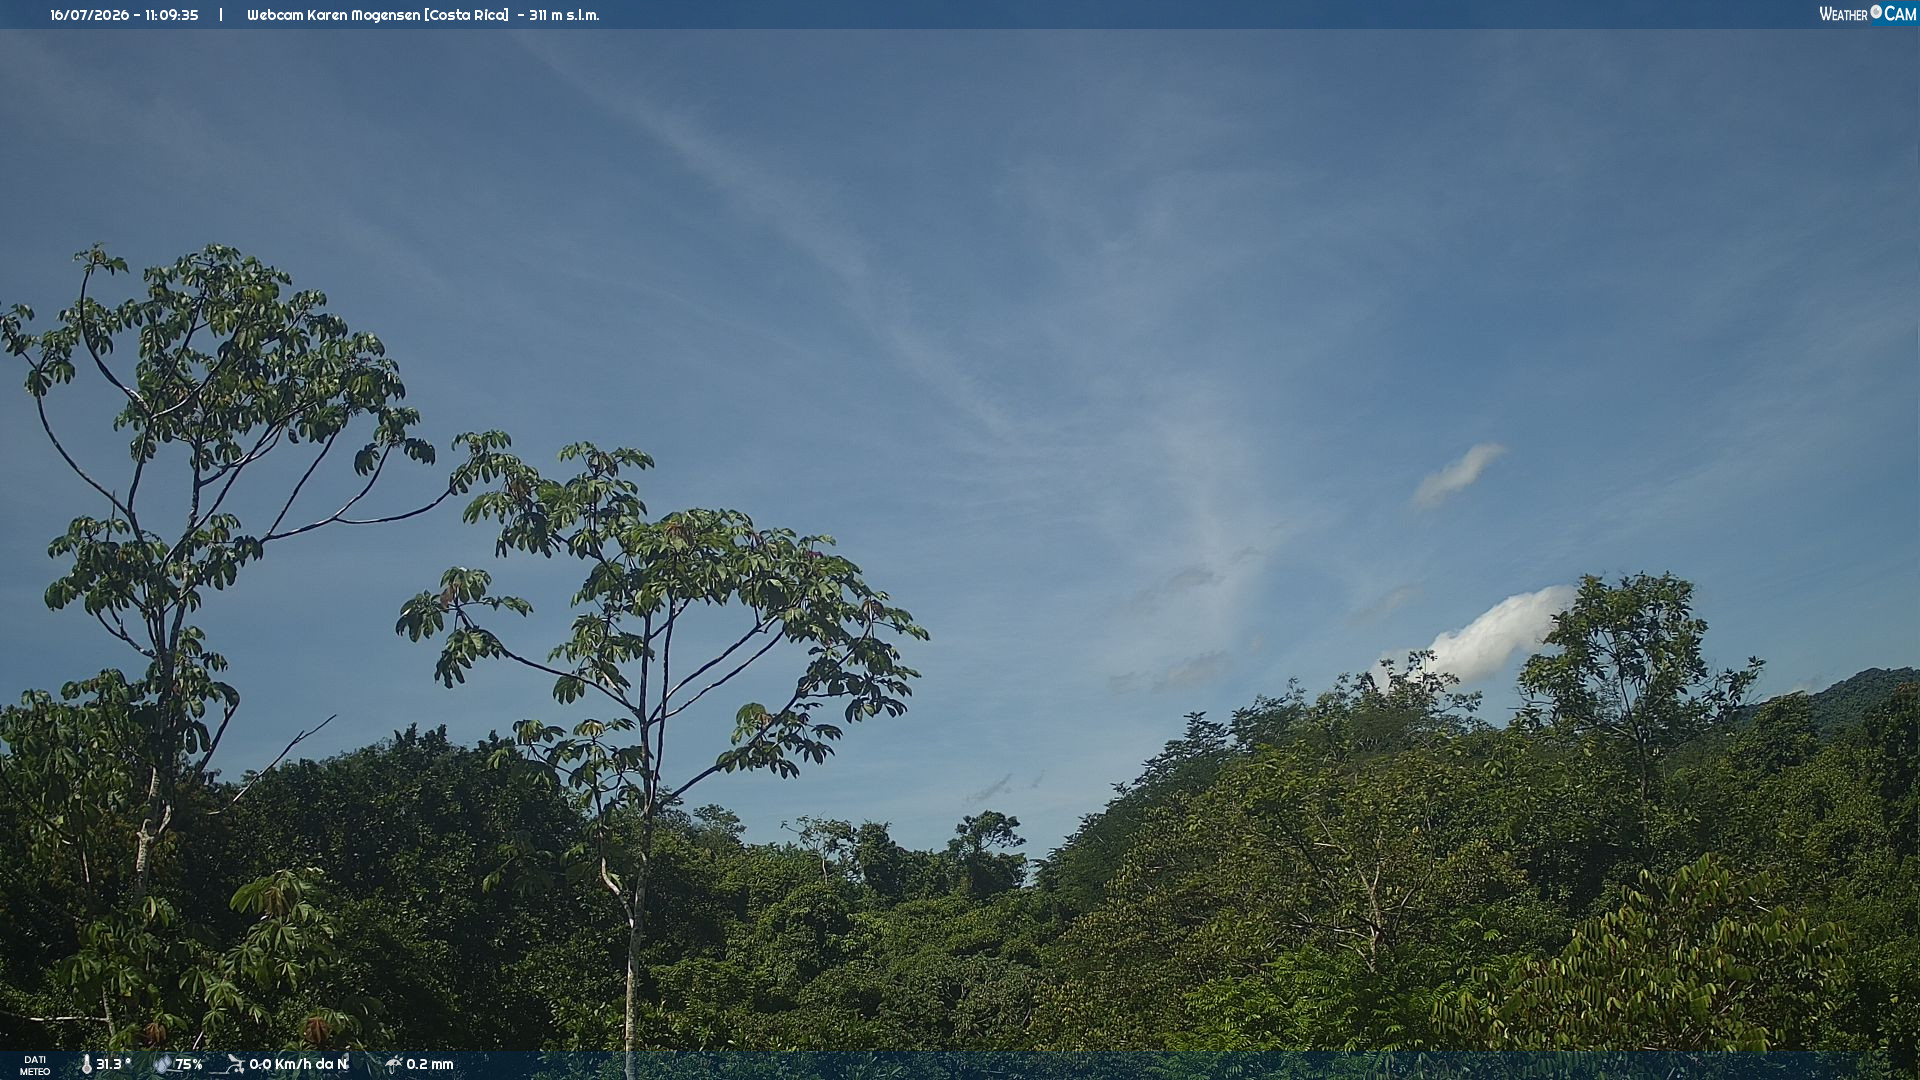Select the 0.0 Km/h da N wind reading

click(299, 1065)
